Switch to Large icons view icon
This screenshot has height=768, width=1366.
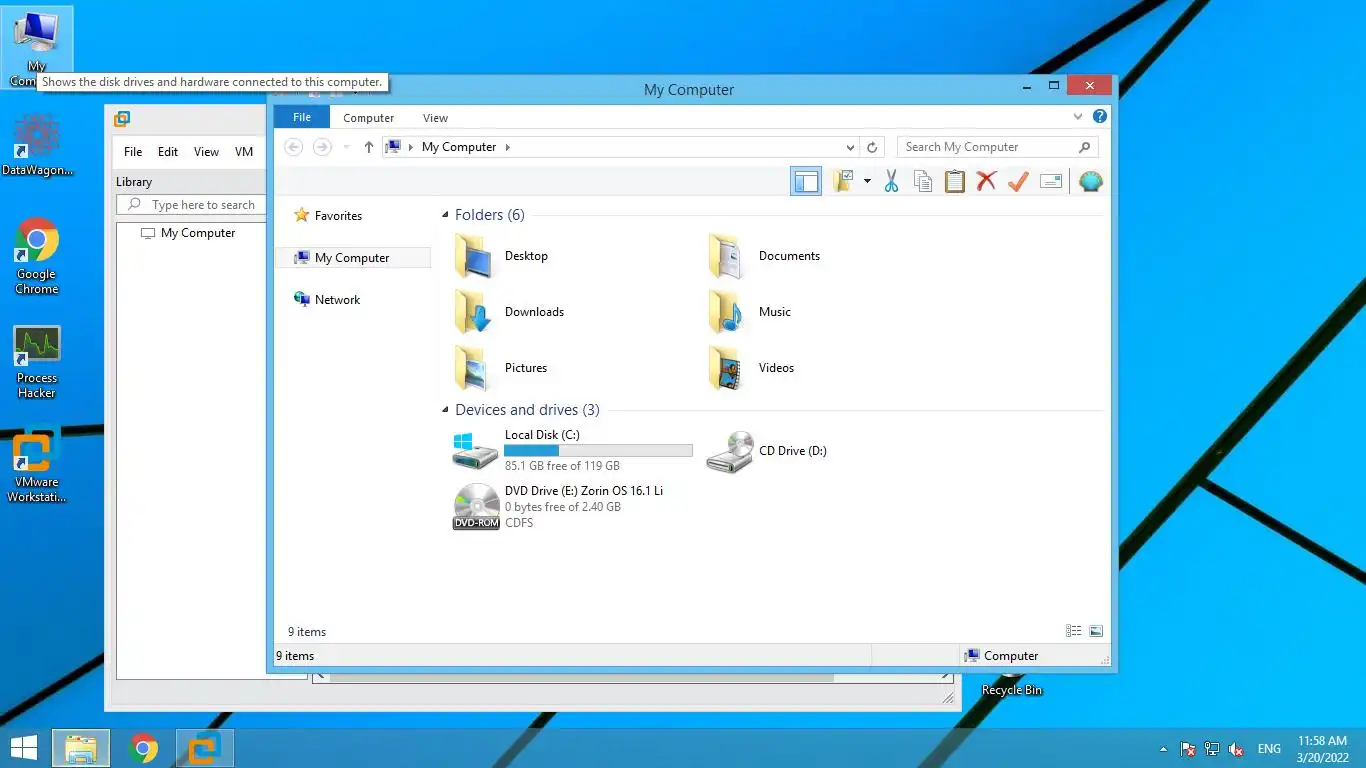pyautogui.click(x=1096, y=631)
